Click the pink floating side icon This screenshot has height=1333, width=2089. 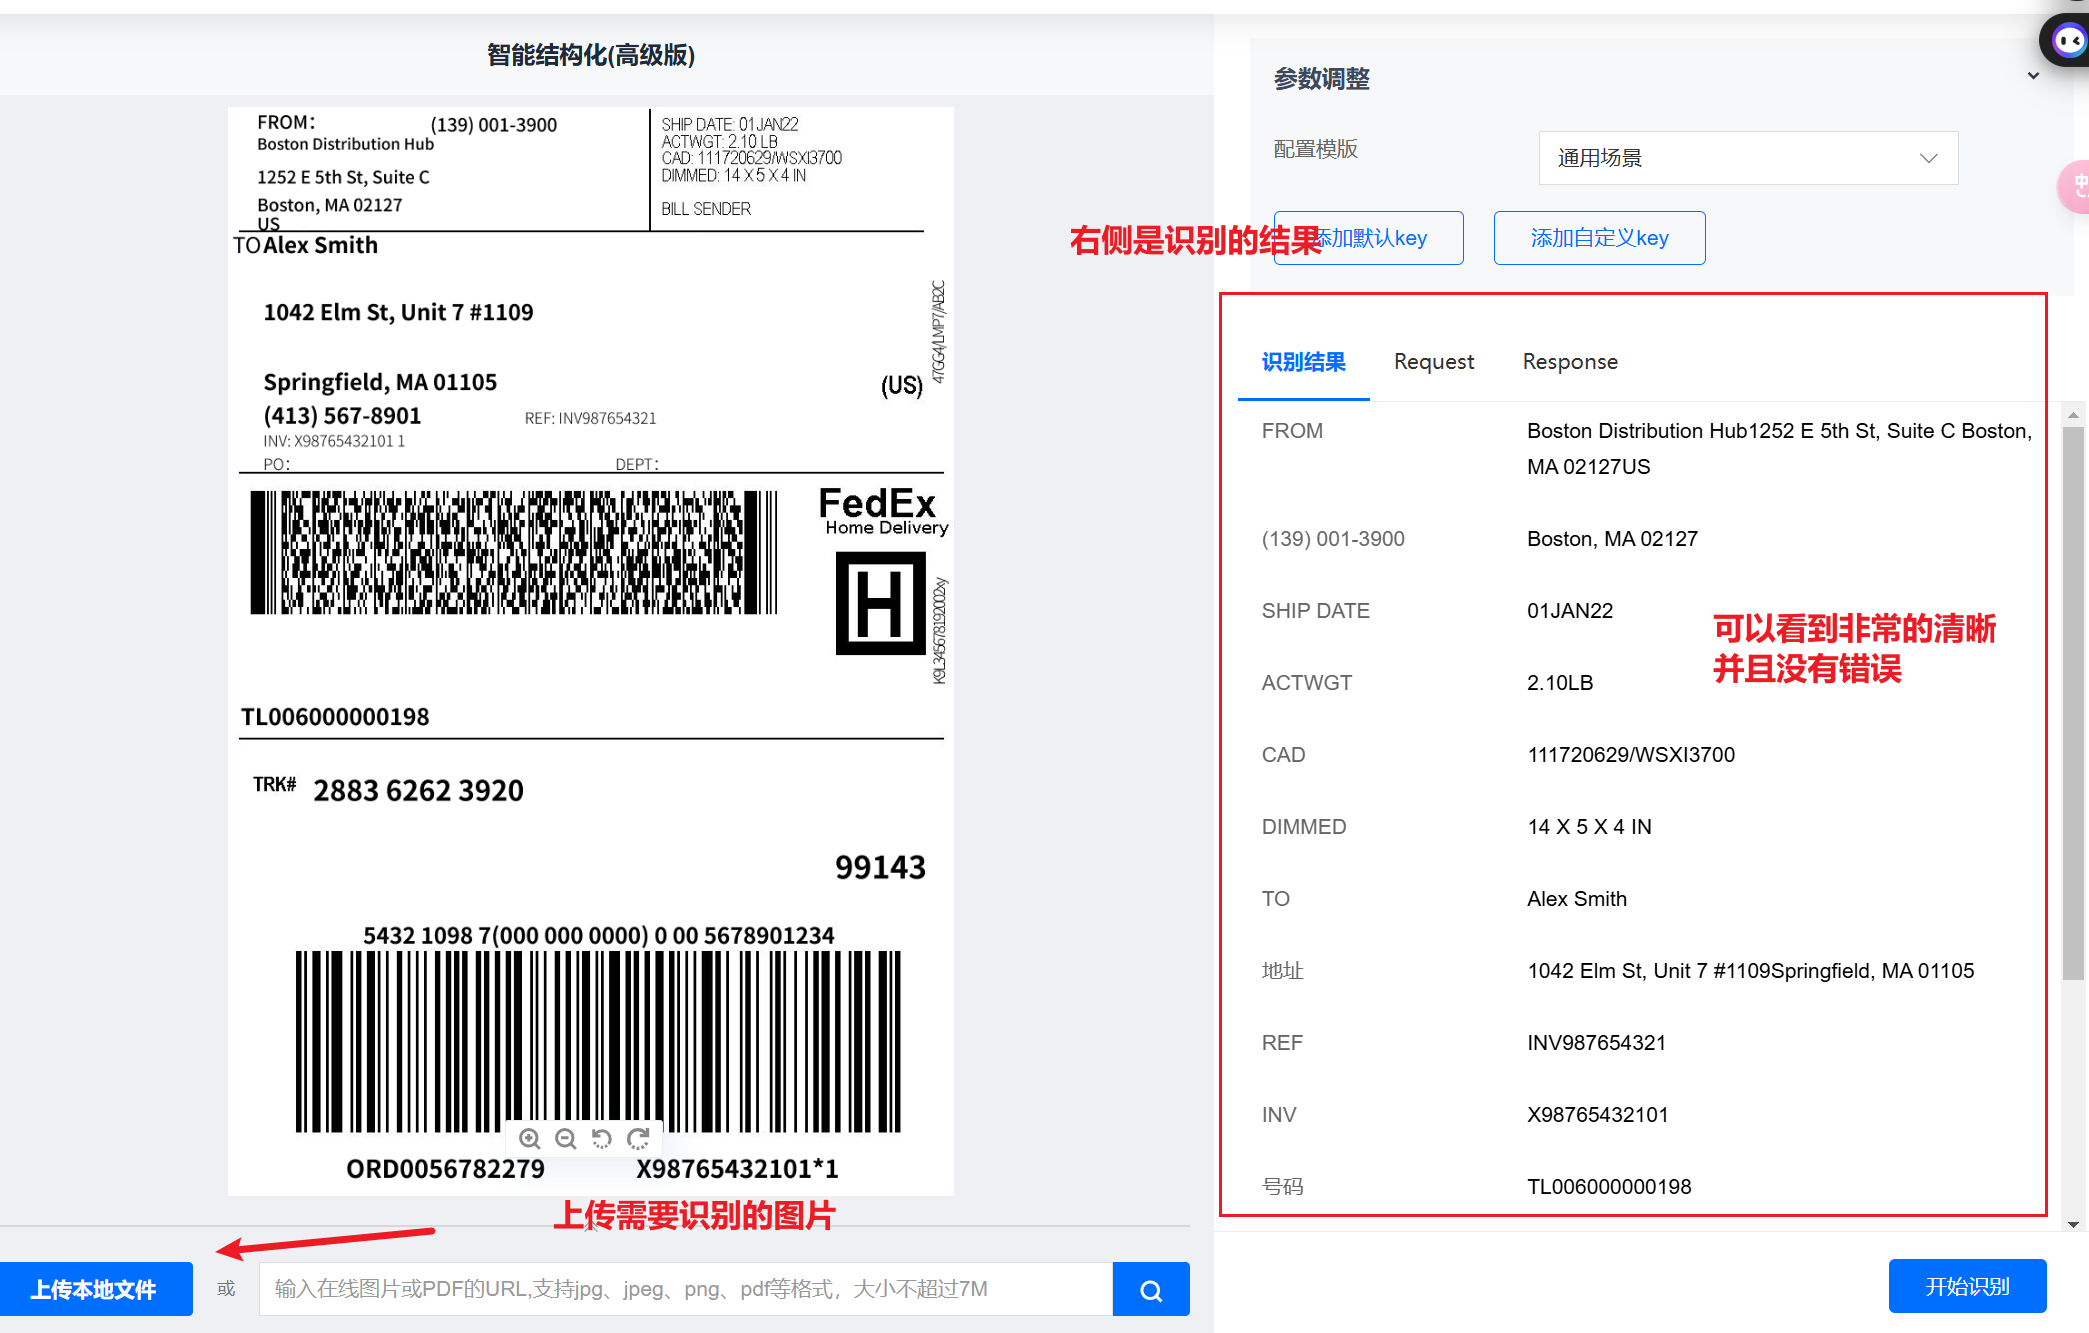tap(2076, 186)
